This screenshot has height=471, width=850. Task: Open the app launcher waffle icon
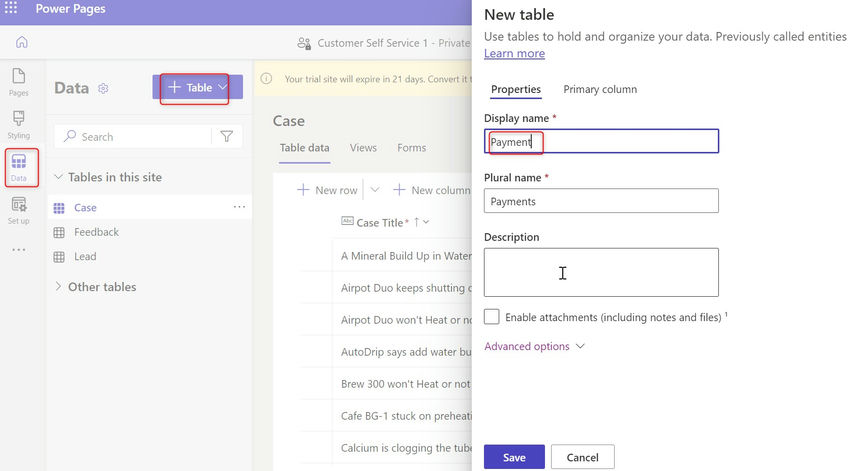(11, 9)
